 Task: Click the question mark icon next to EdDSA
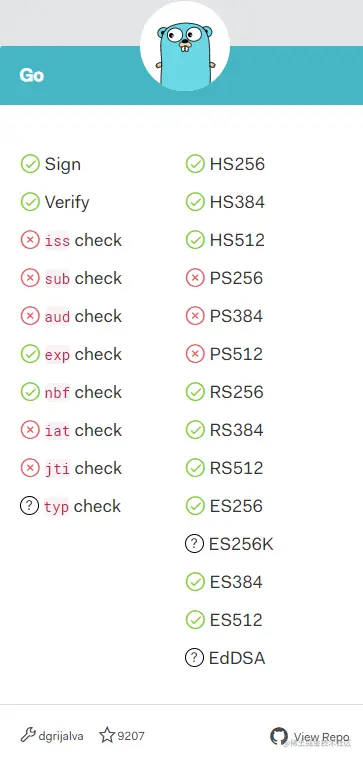click(194, 658)
